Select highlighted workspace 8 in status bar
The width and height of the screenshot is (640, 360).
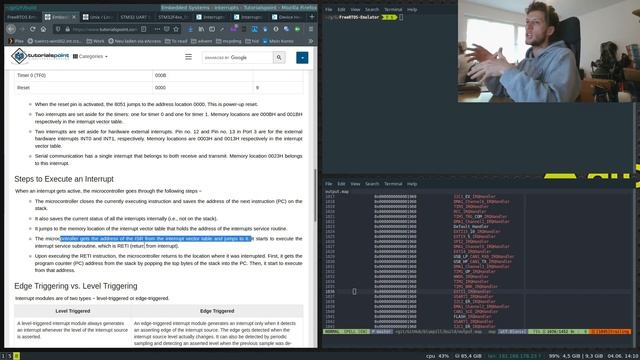[16, 356]
